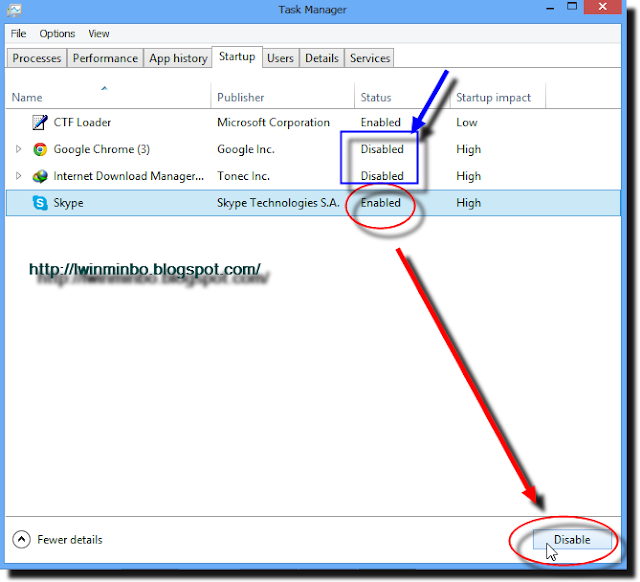The width and height of the screenshot is (640, 582).
Task: Expand the Google Chrome (3) group
Action: click(x=18, y=149)
